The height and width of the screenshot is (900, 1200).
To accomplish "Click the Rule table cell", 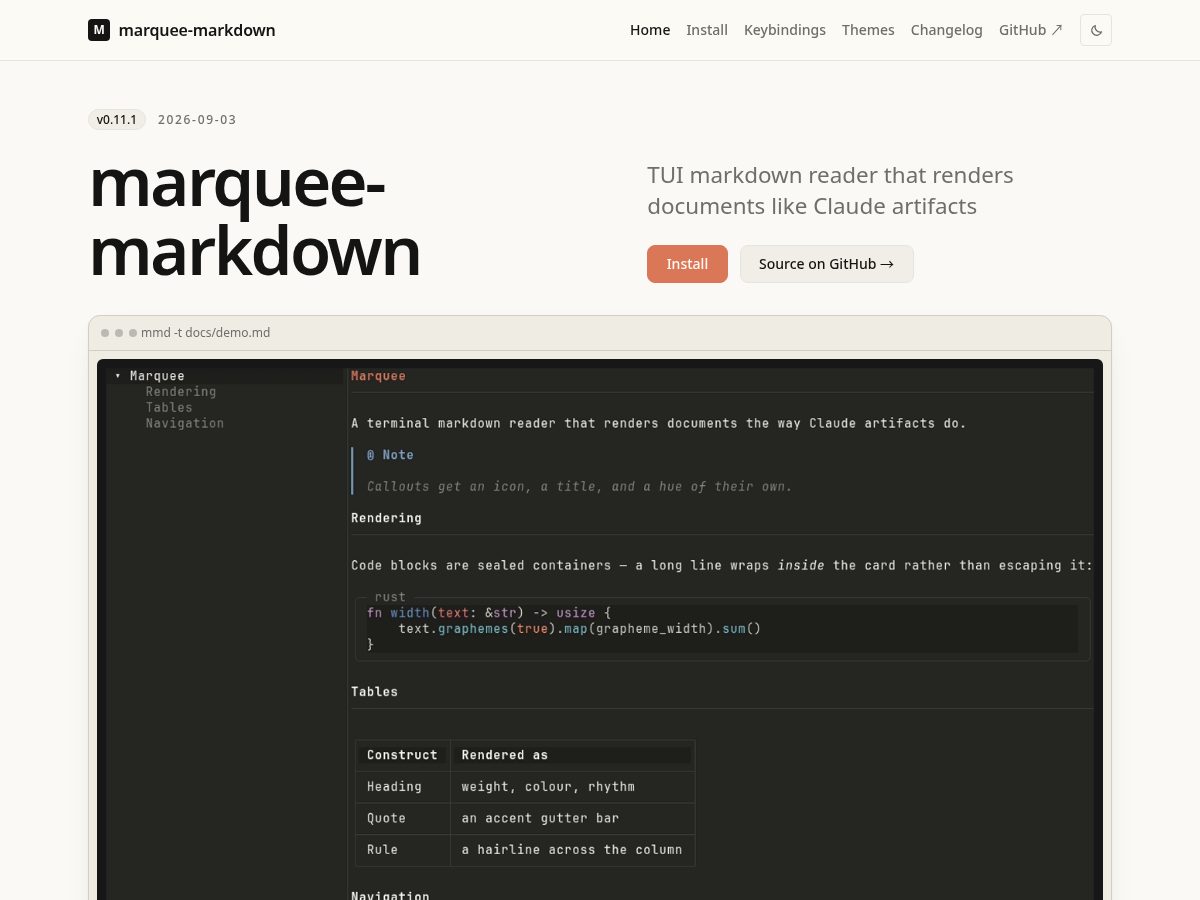I will tap(382, 850).
